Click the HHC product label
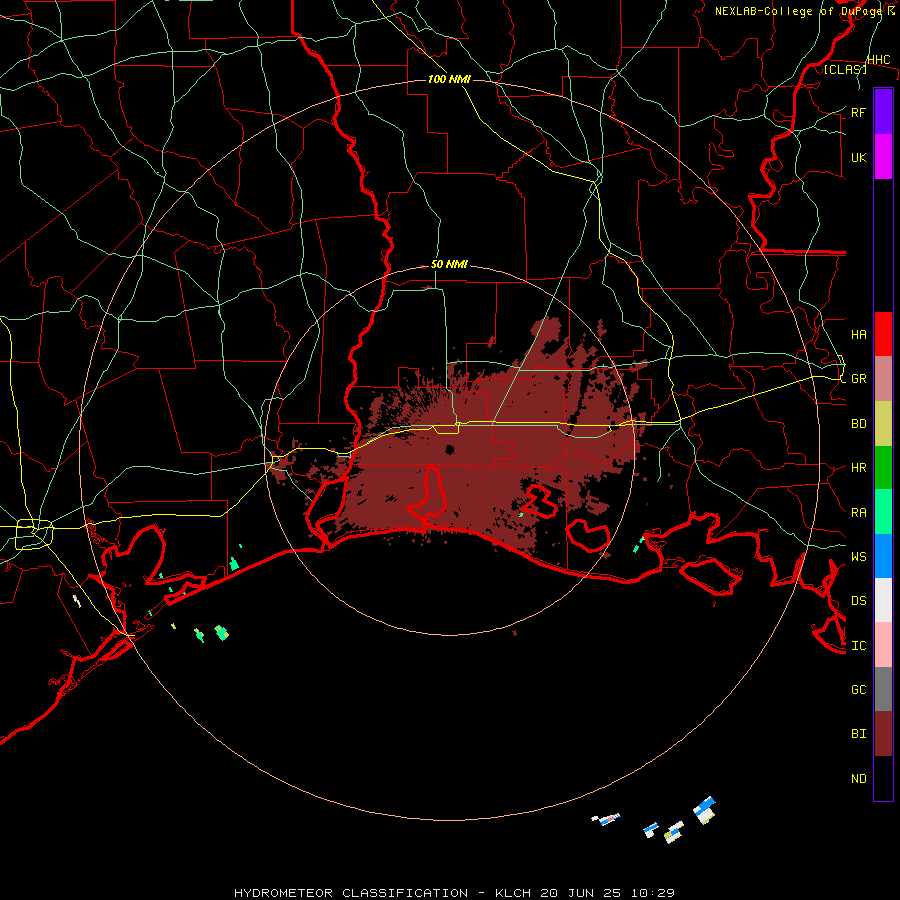The width and height of the screenshot is (900, 900). pyautogui.click(x=878, y=60)
